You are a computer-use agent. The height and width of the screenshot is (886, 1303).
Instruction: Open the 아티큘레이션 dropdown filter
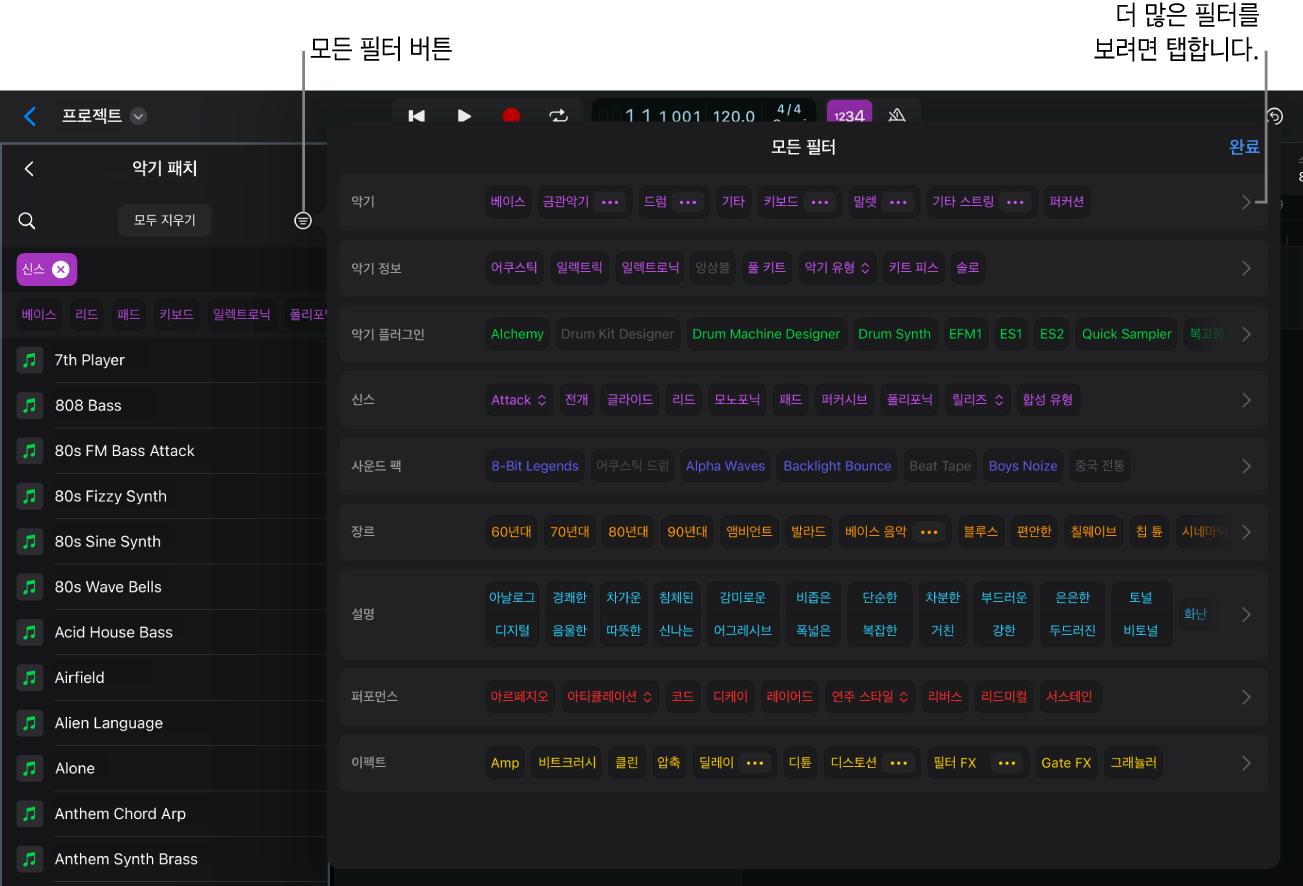610,697
